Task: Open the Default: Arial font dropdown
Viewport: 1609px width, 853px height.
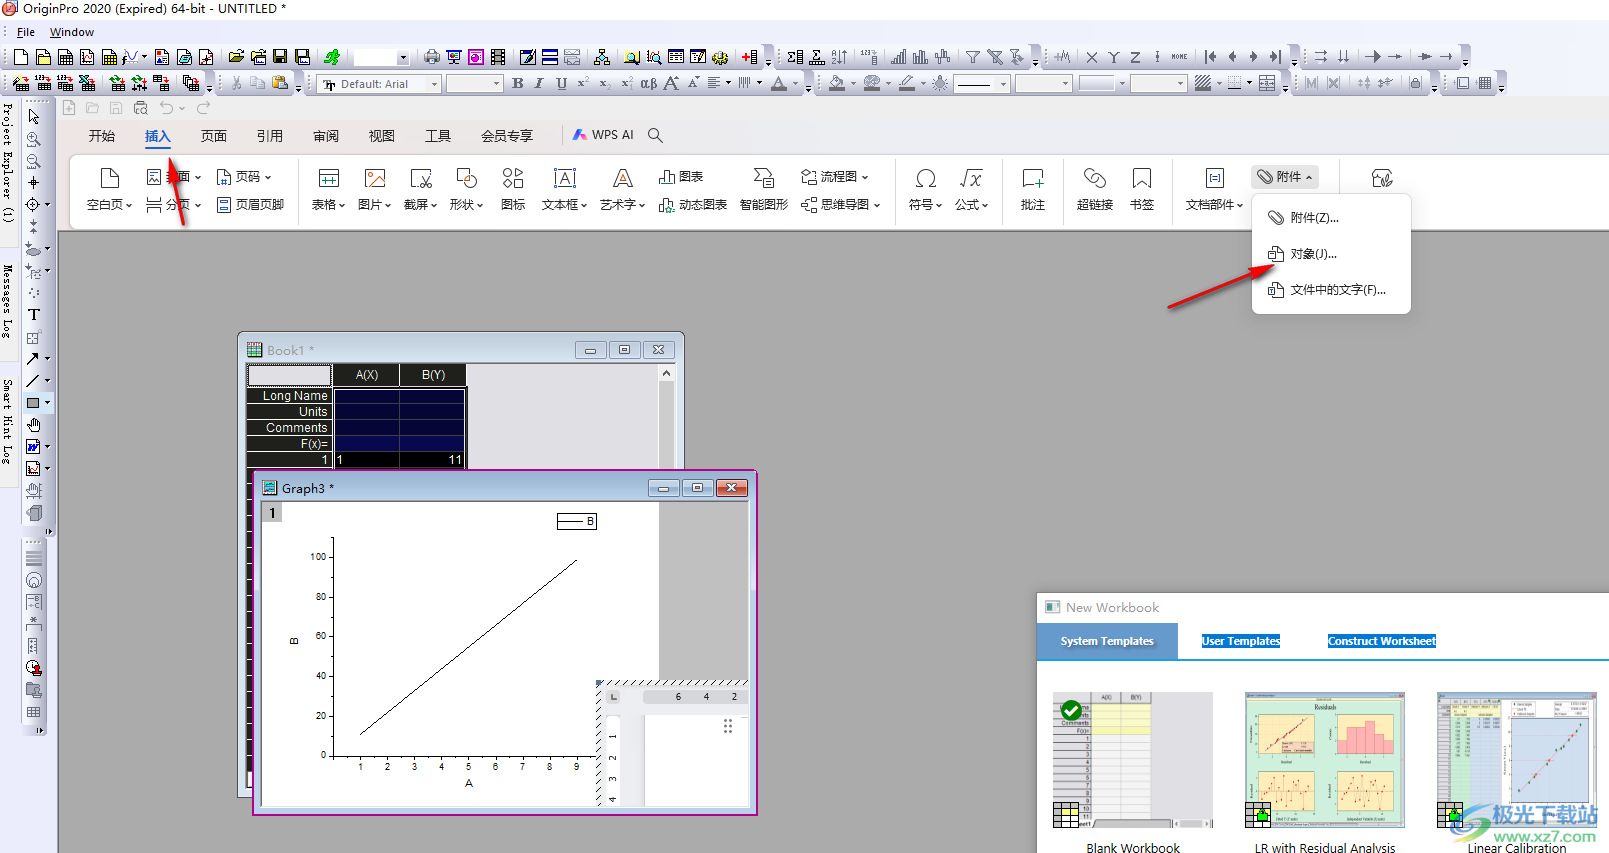Action: (434, 84)
